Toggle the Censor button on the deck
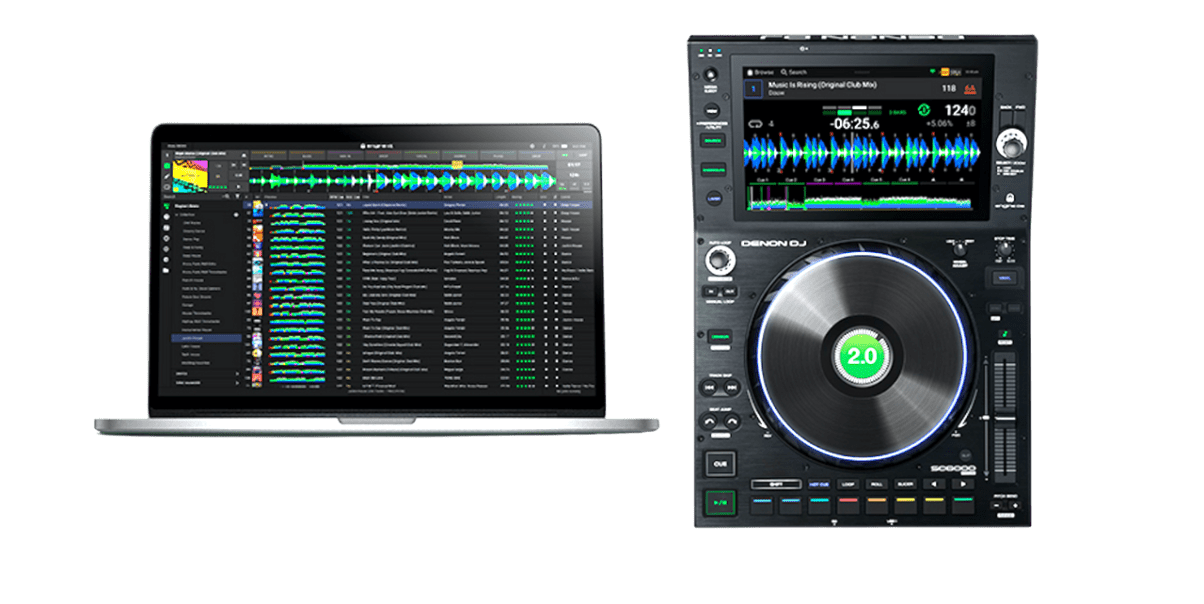Viewport: 1204px width, 604px height. 719,337
